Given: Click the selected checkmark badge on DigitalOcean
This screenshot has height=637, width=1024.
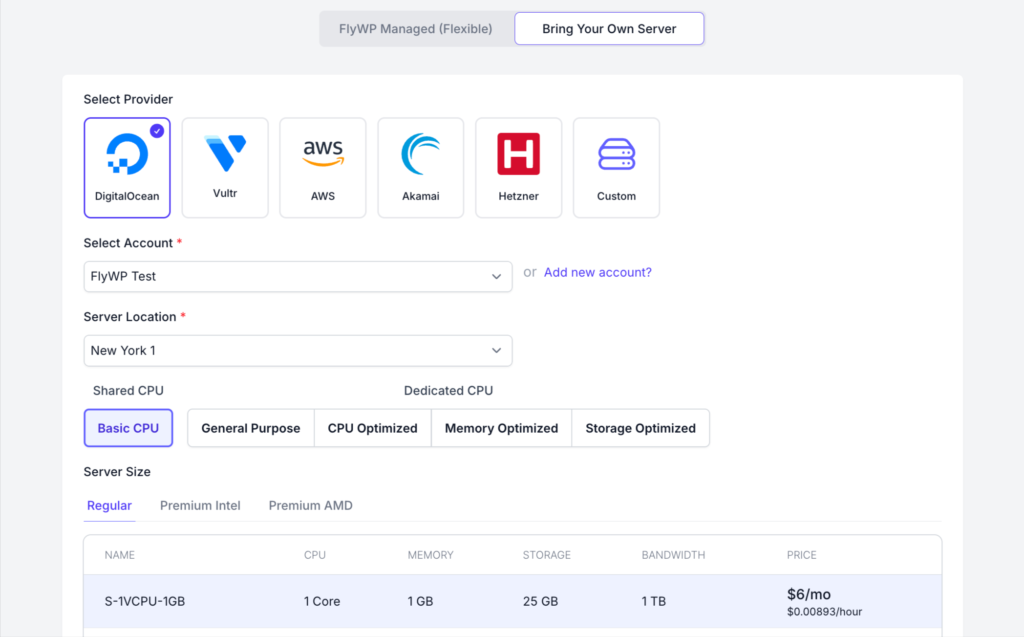Looking at the screenshot, I should [x=157, y=131].
